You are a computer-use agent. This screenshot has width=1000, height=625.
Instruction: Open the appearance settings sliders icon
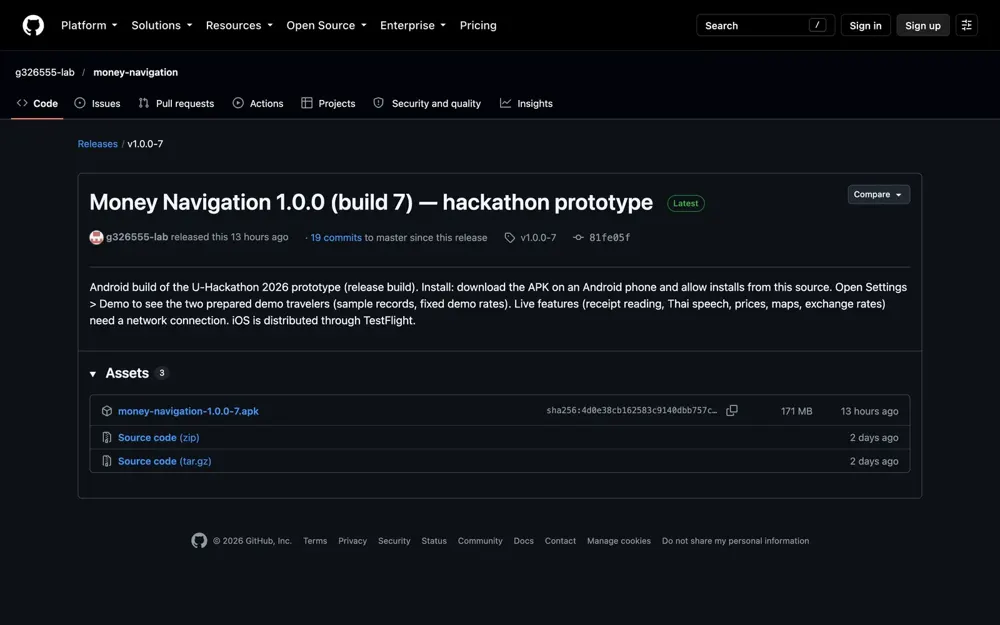[x=966, y=26]
